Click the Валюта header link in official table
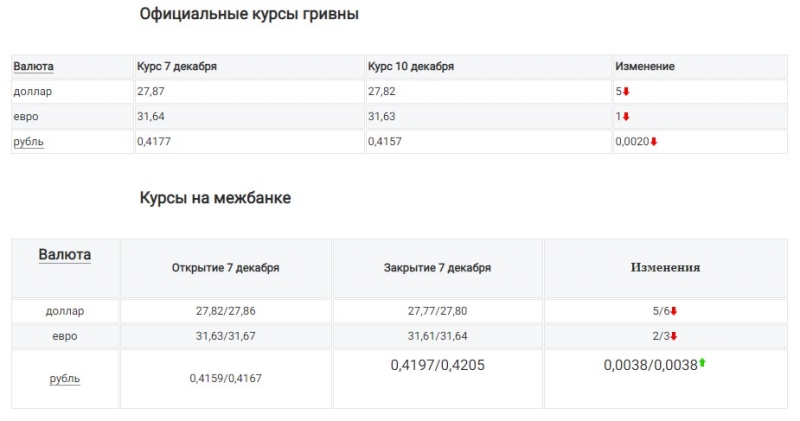Viewport: 800px width, 421px height. click(33, 67)
